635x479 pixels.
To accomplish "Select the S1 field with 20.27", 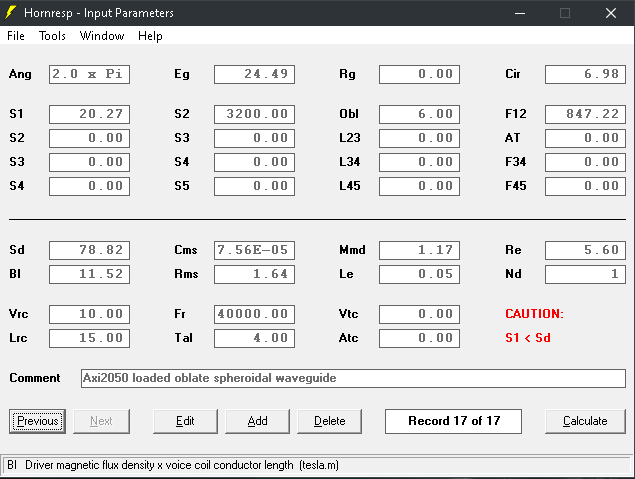I will (89, 114).
